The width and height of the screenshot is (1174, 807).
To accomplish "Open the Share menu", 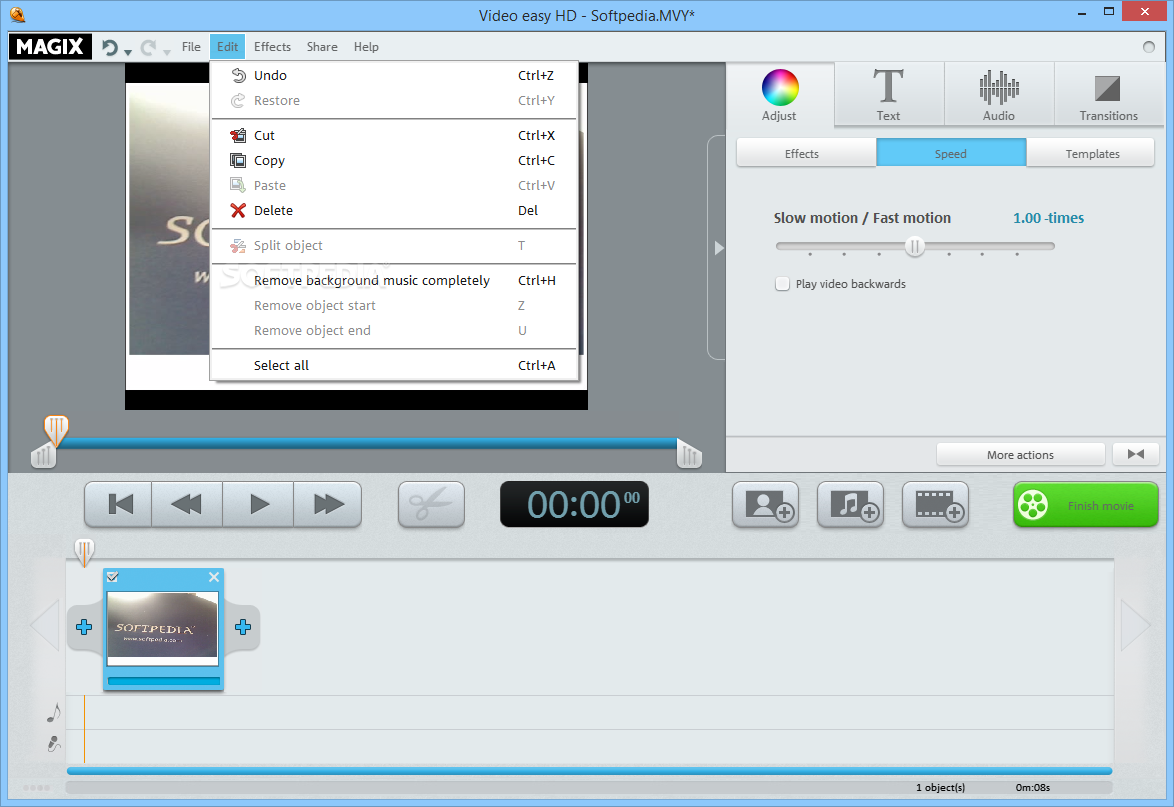I will click(322, 46).
